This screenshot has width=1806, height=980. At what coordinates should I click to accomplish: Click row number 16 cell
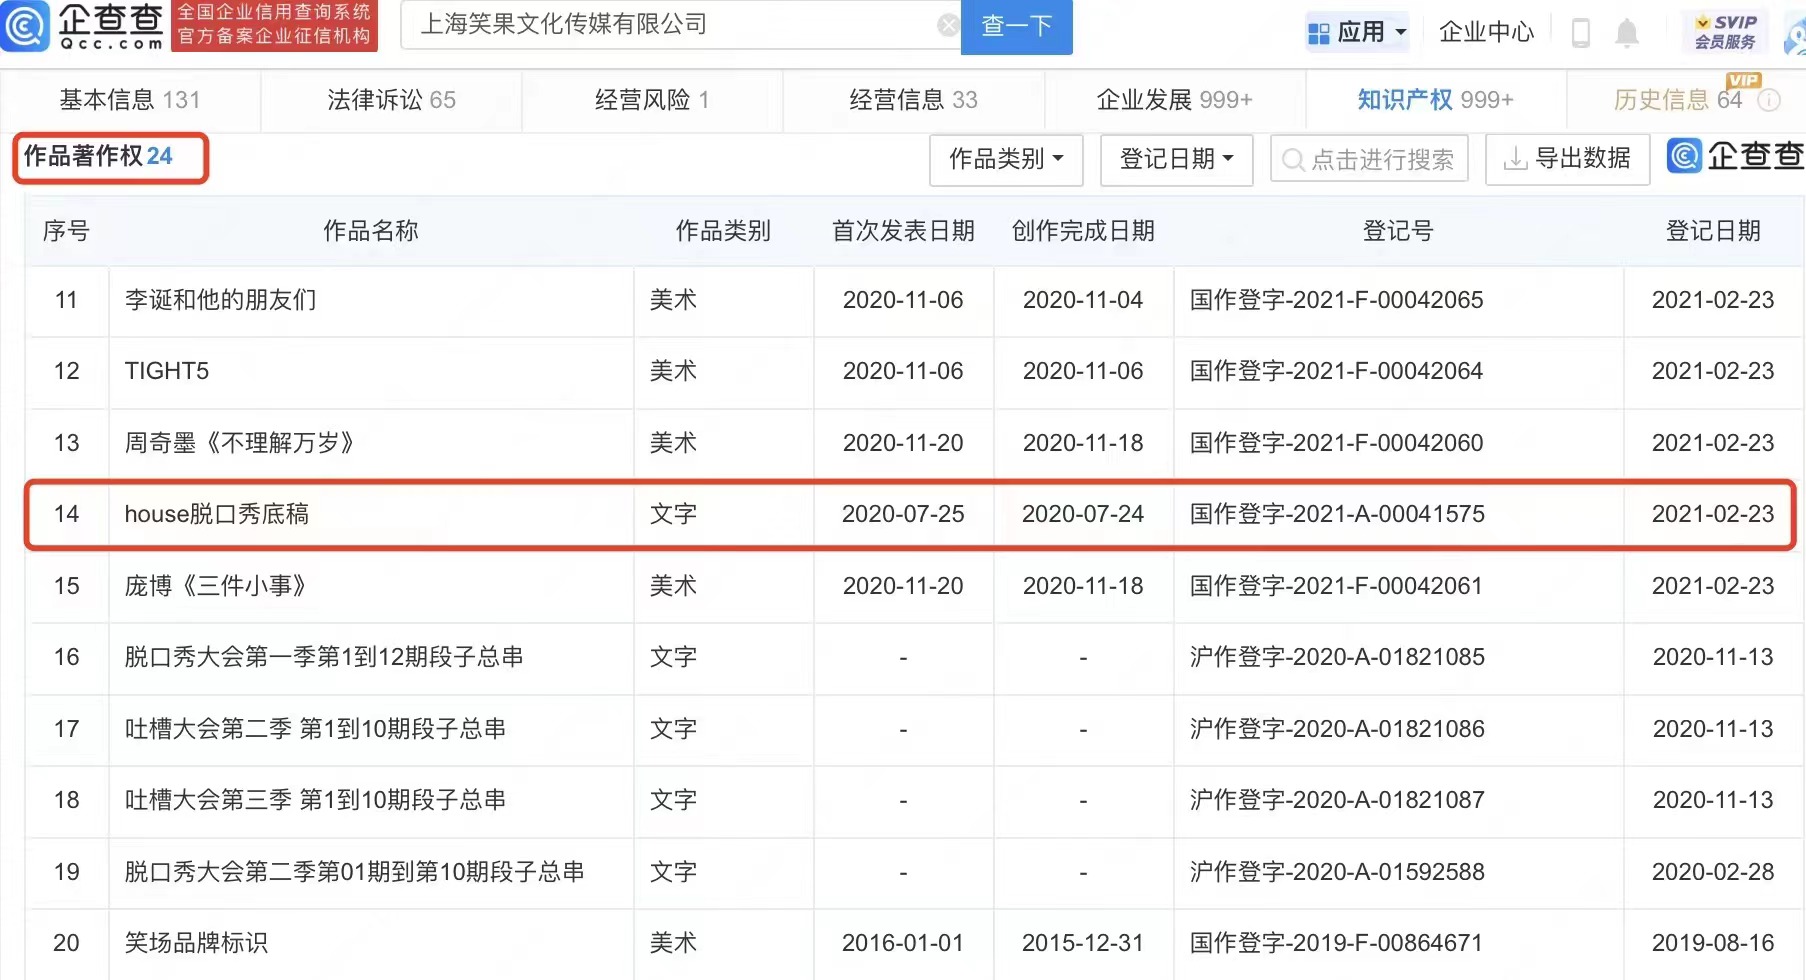point(67,657)
